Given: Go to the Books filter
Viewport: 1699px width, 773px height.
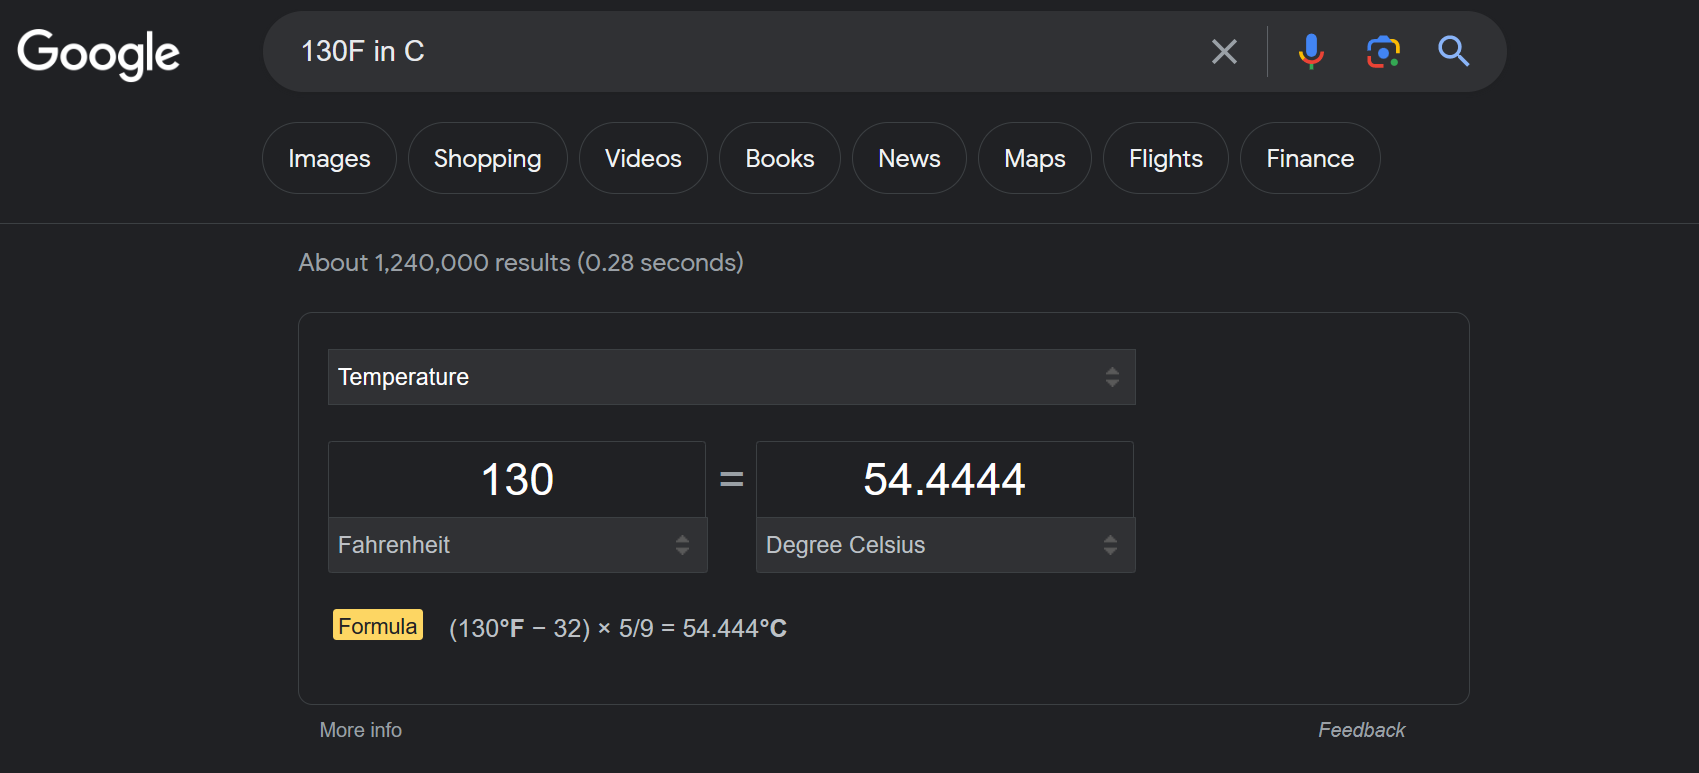Looking at the screenshot, I should pyautogui.click(x=780, y=158).
